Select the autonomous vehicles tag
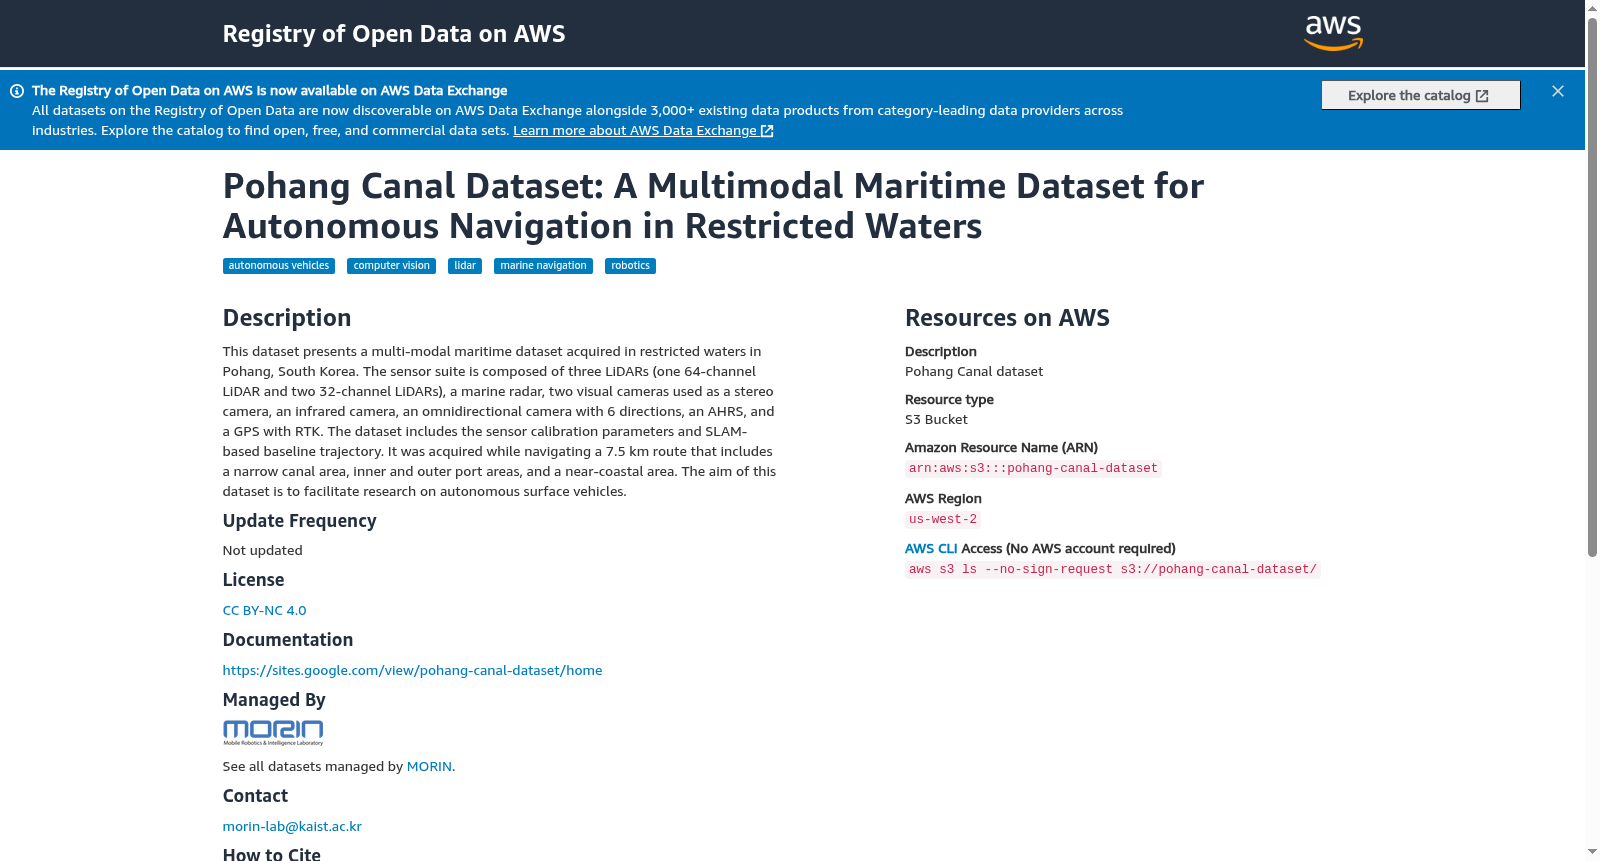This screenshot has width=1600, height=861. click(279, 266)
